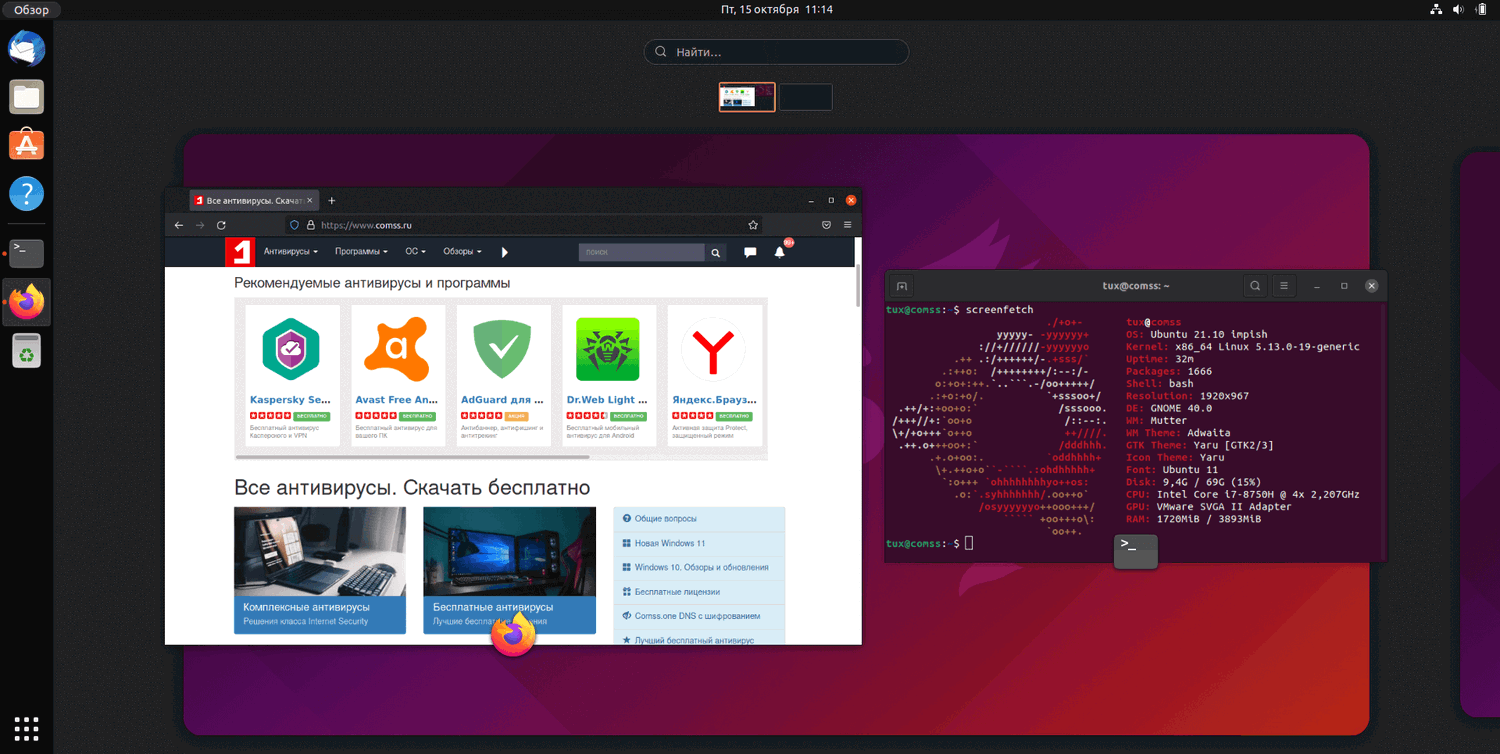Open the Trash in the dock
The image size is (1500, 754).
[27, 350]
